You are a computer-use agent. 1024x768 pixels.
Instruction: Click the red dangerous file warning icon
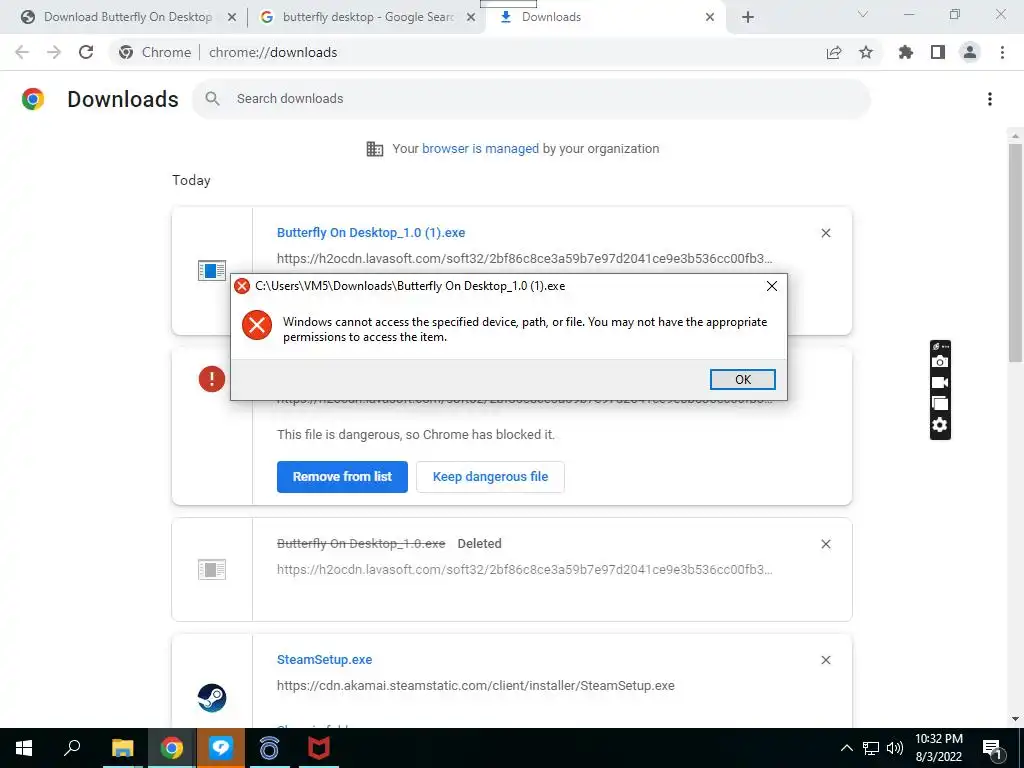pos(212,379)
